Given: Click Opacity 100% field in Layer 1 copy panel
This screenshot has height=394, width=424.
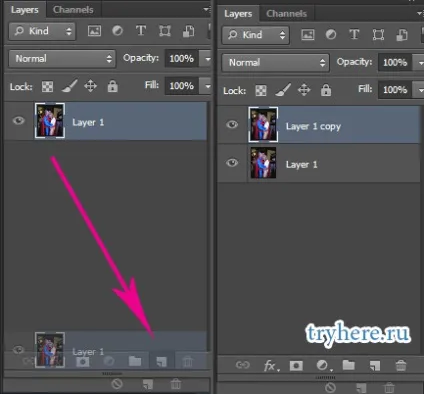Looking at the screenshot, I should (395, 63).
